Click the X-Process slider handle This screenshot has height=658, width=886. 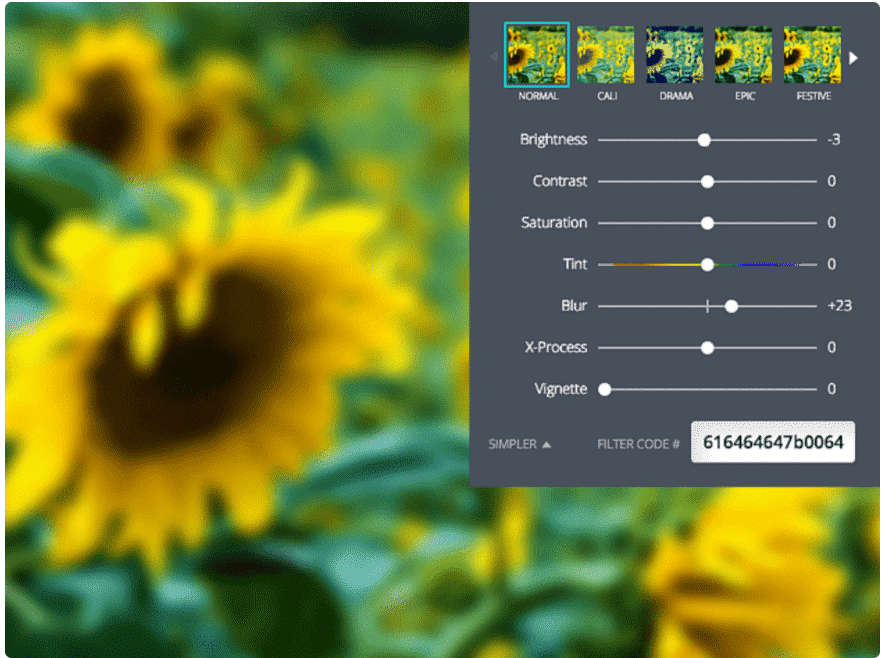(707, 348)
